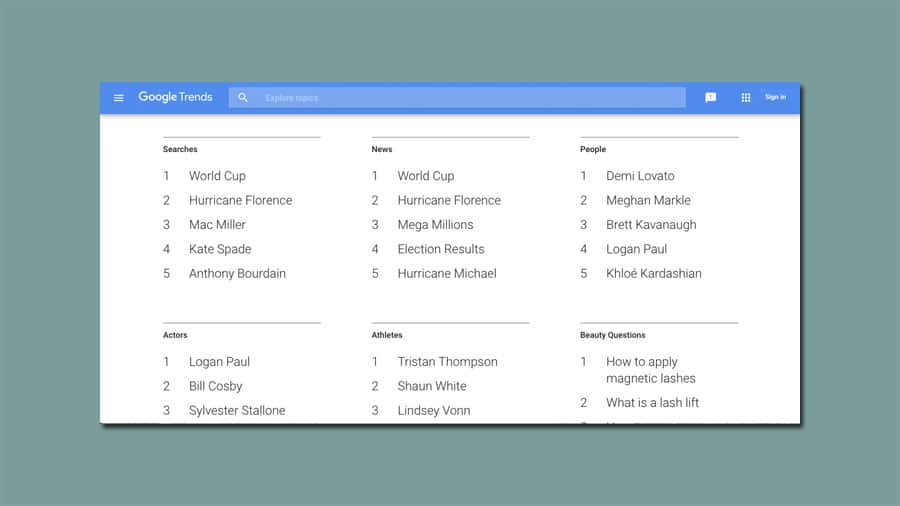The height and width of the screenshot is (506, 900).
Task: Open the send feedback icon
Action: 711,98
